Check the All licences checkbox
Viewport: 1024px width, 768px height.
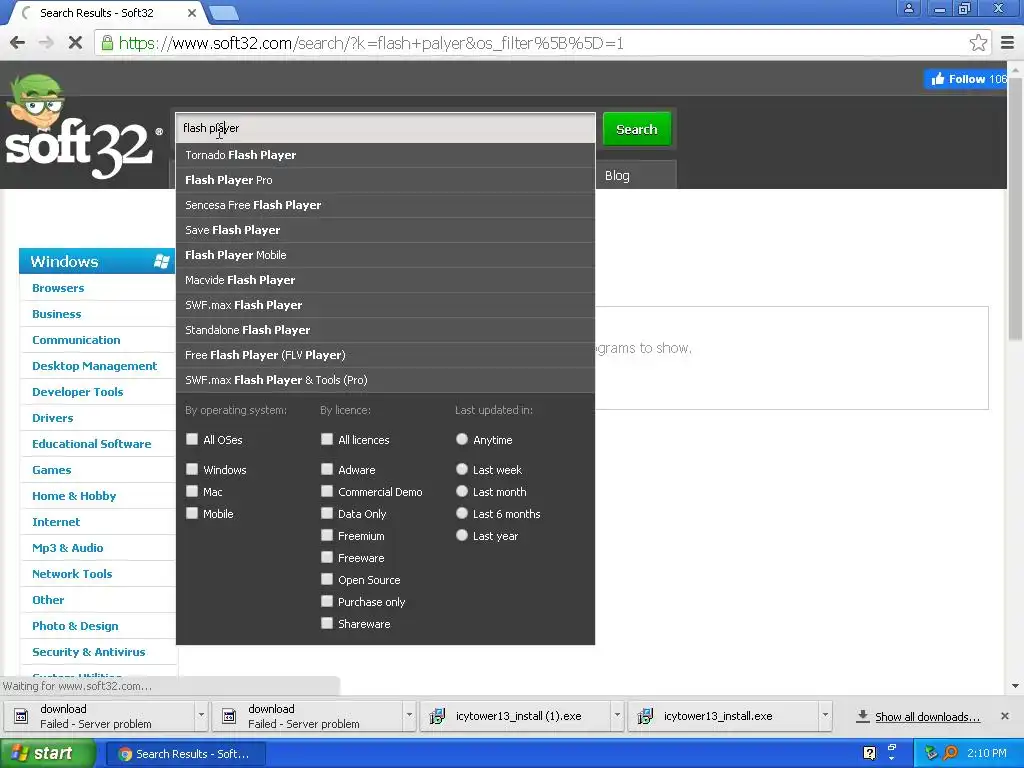(327, 439)
